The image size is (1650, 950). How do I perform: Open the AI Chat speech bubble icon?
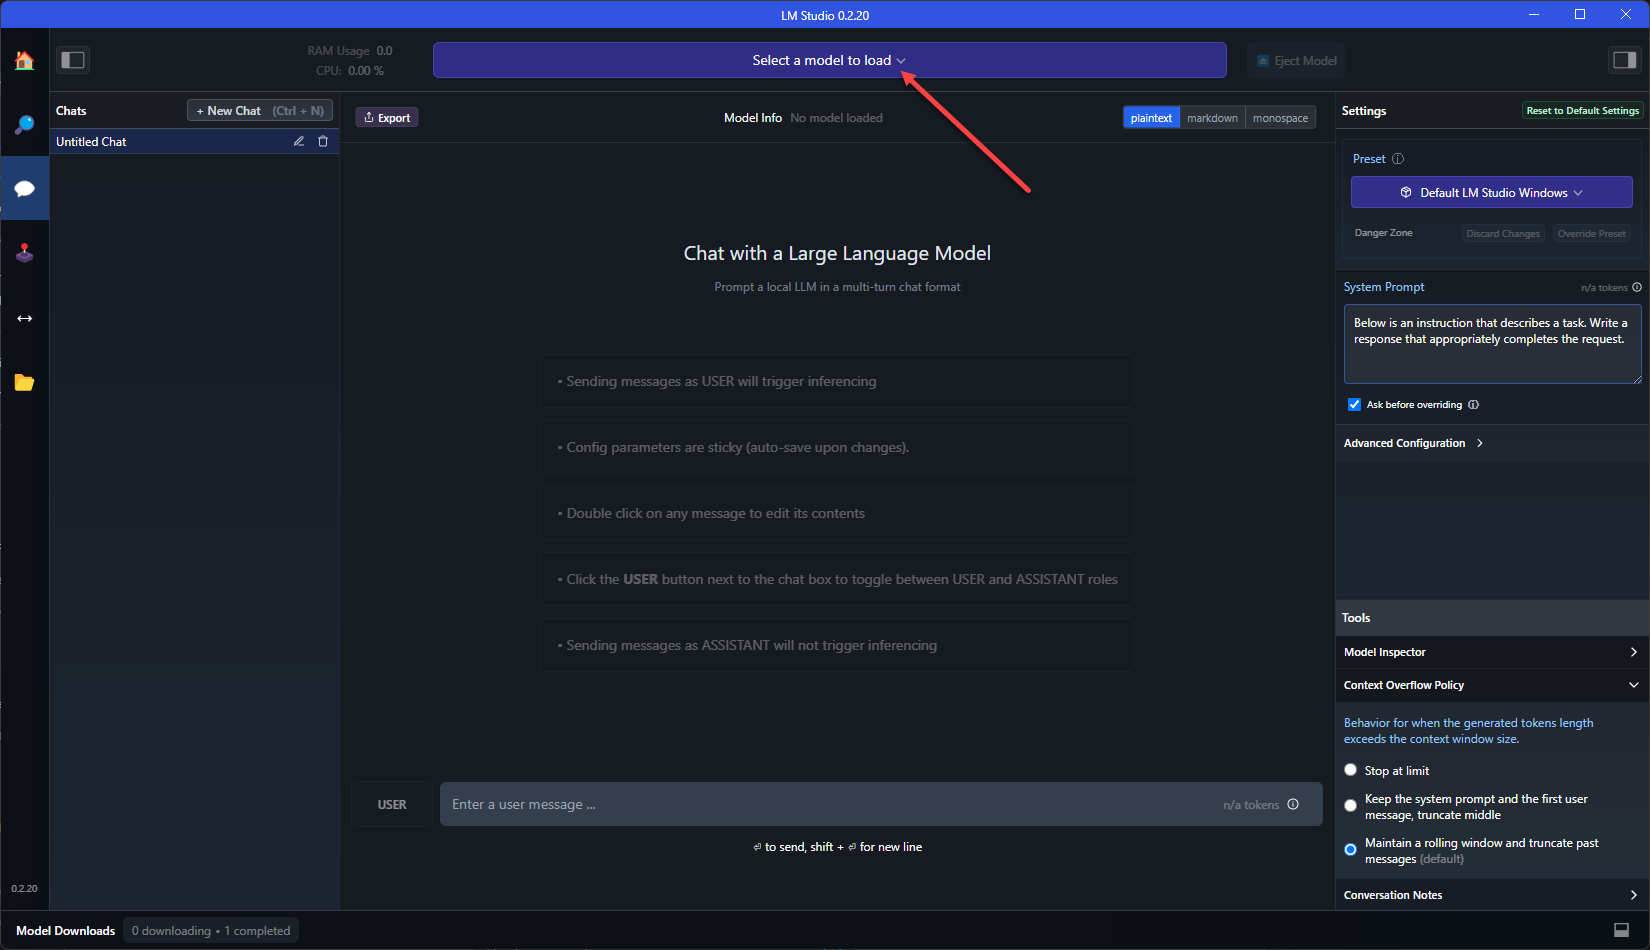pyautogui.click(x=24, y=189)
